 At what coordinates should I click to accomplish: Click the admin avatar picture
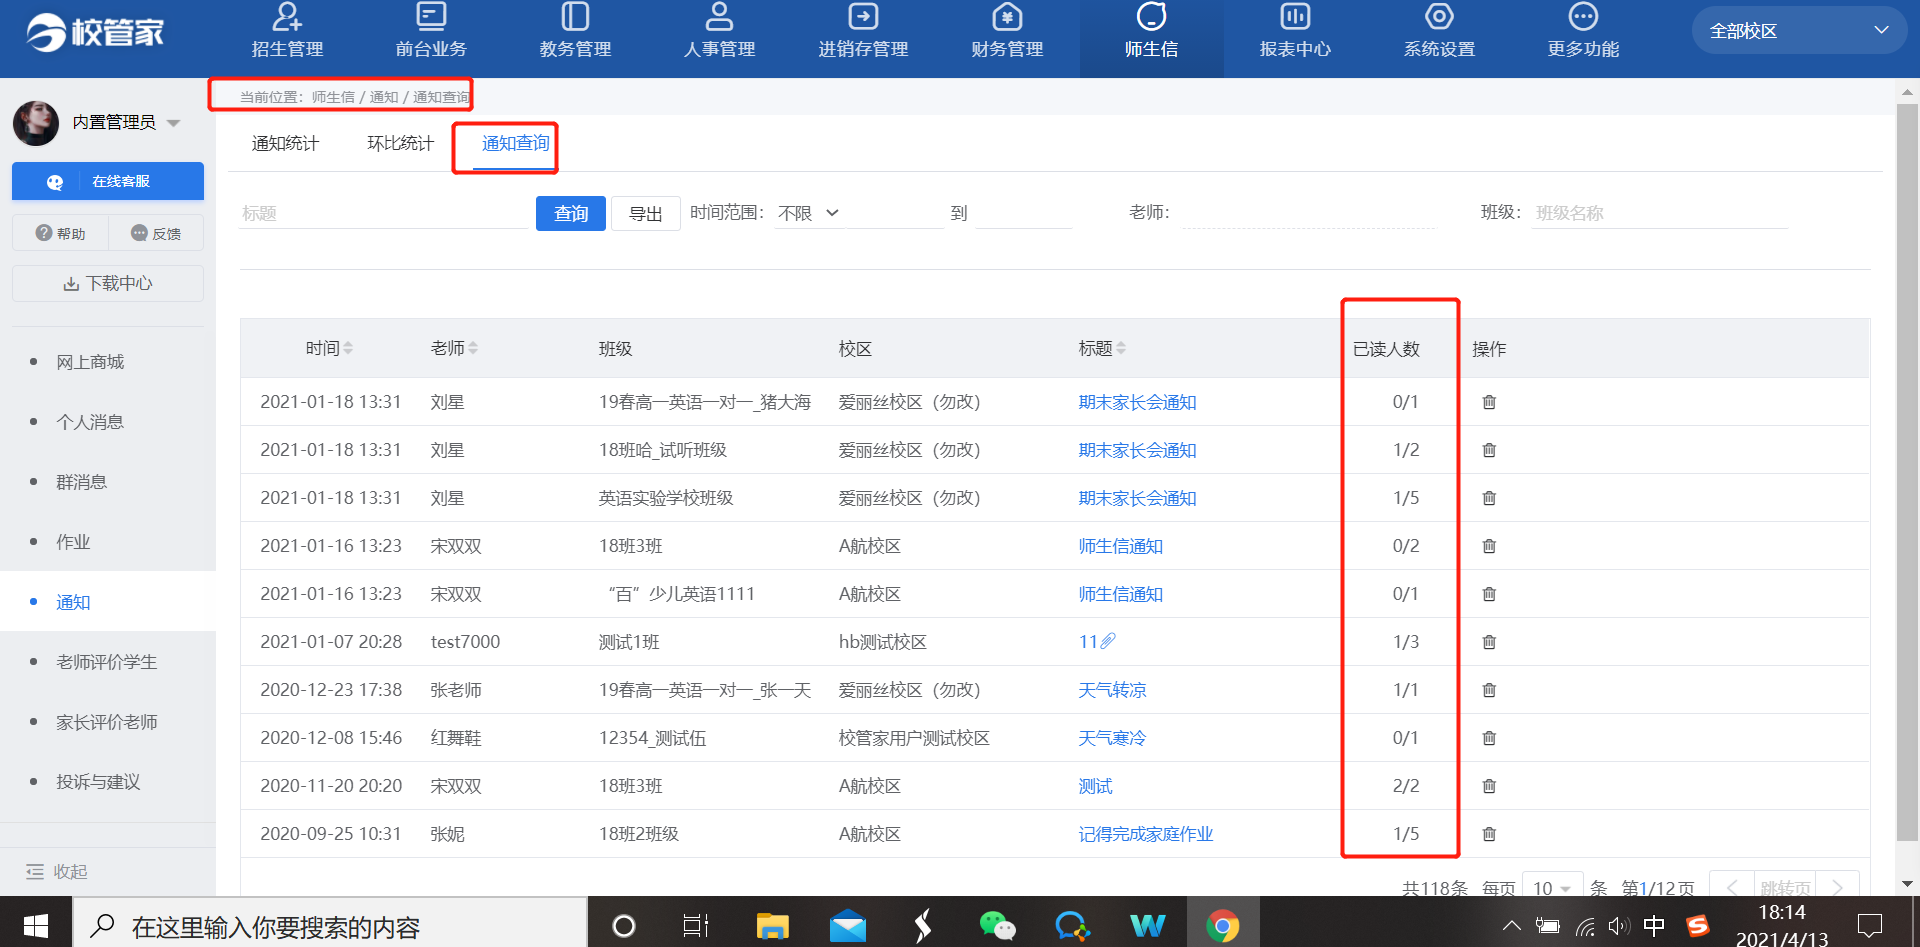pyautogui.click(x=36, y=123)
